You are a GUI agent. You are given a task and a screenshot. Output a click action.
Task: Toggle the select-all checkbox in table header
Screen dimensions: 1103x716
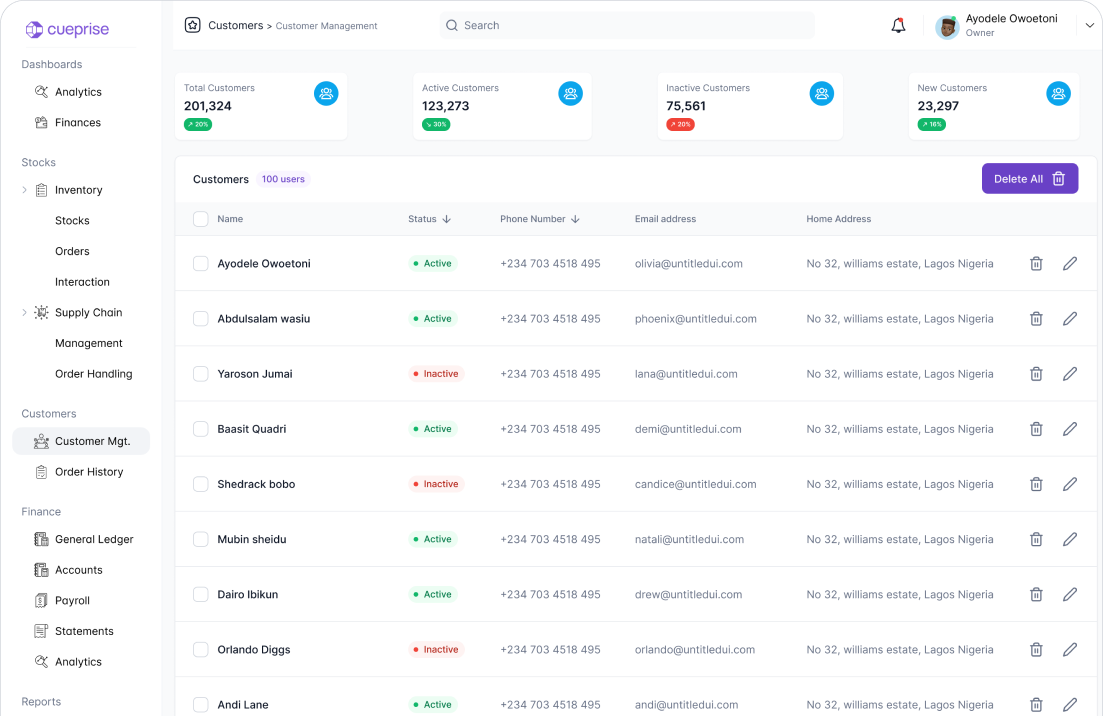coord(201,219)
